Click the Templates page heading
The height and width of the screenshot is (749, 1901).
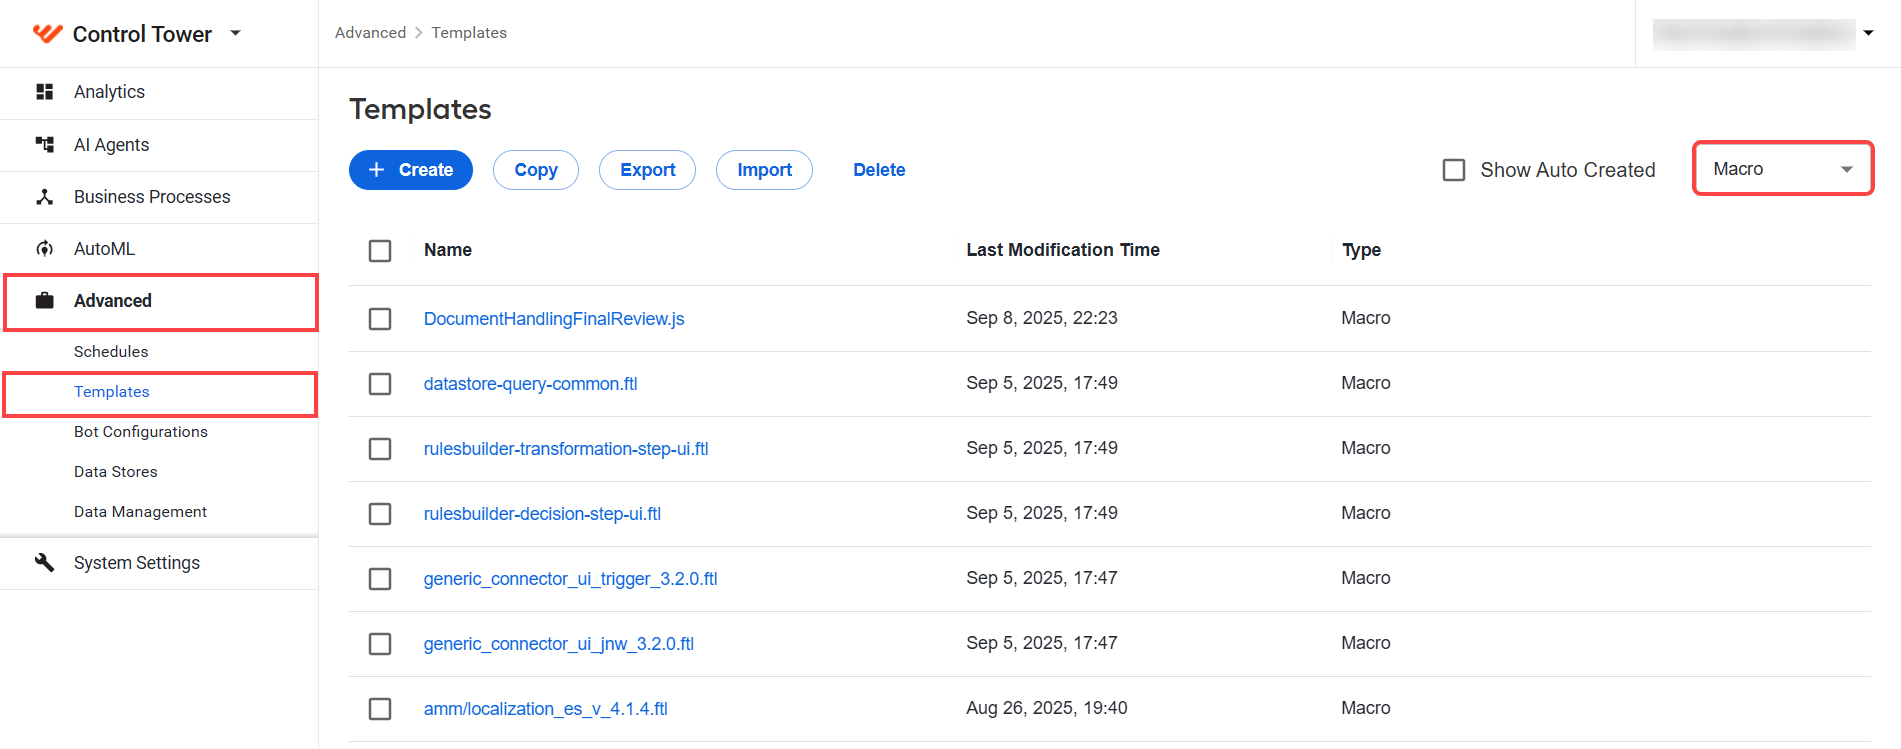(x=420, y=109)
